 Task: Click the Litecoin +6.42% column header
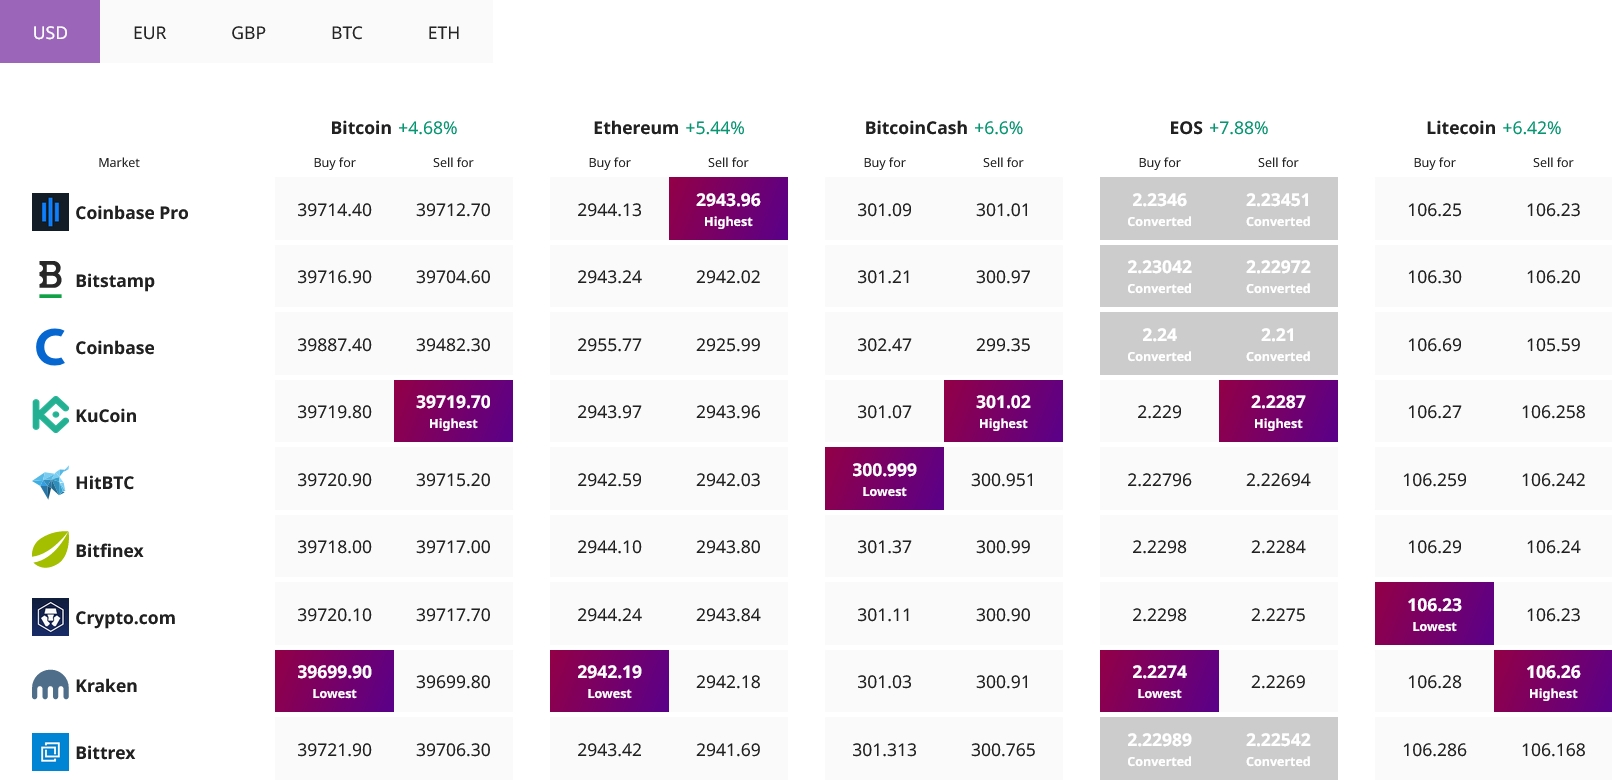(x=1494, y=128)
